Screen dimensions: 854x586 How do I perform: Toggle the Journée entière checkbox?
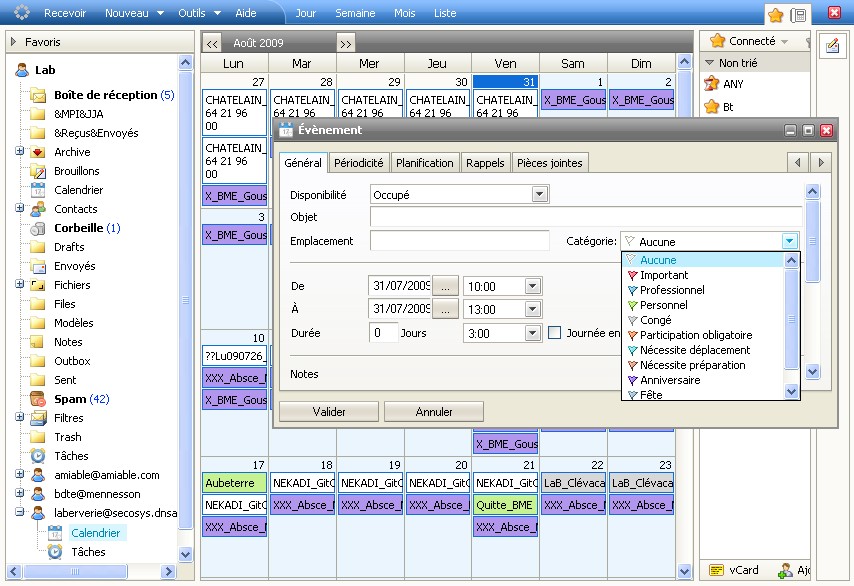click(554, 333)
